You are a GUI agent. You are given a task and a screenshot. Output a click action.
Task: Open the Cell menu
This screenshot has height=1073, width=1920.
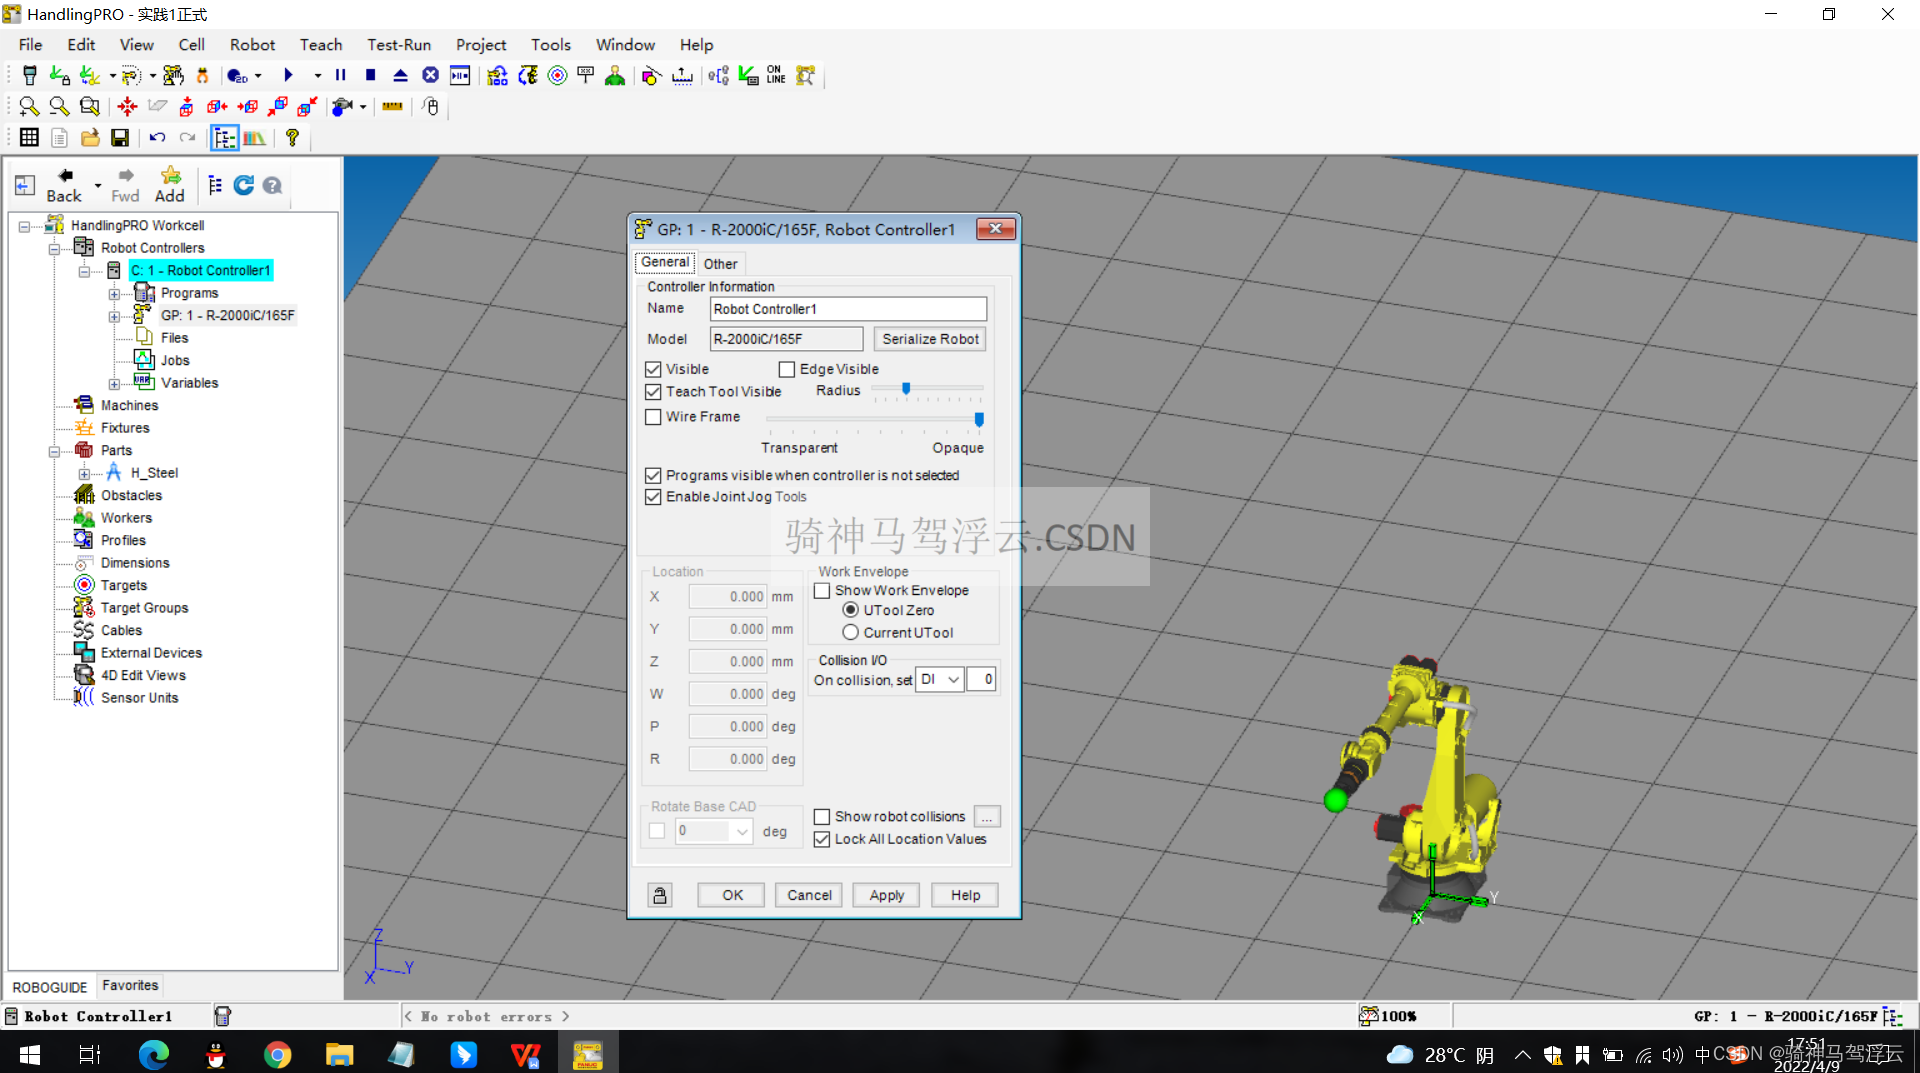click(191, 45)
